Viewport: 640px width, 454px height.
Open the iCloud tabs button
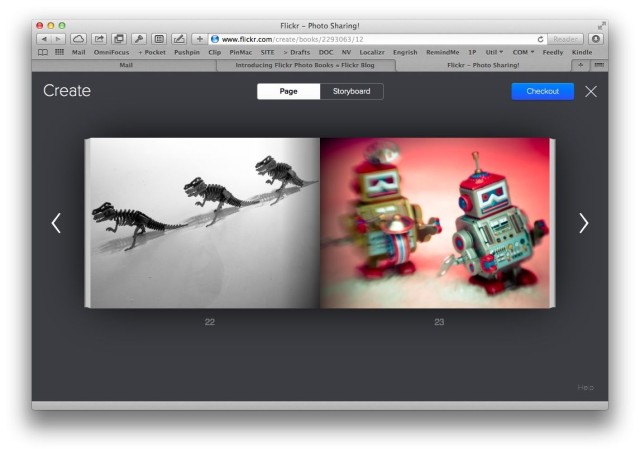[x=78, y=38]
